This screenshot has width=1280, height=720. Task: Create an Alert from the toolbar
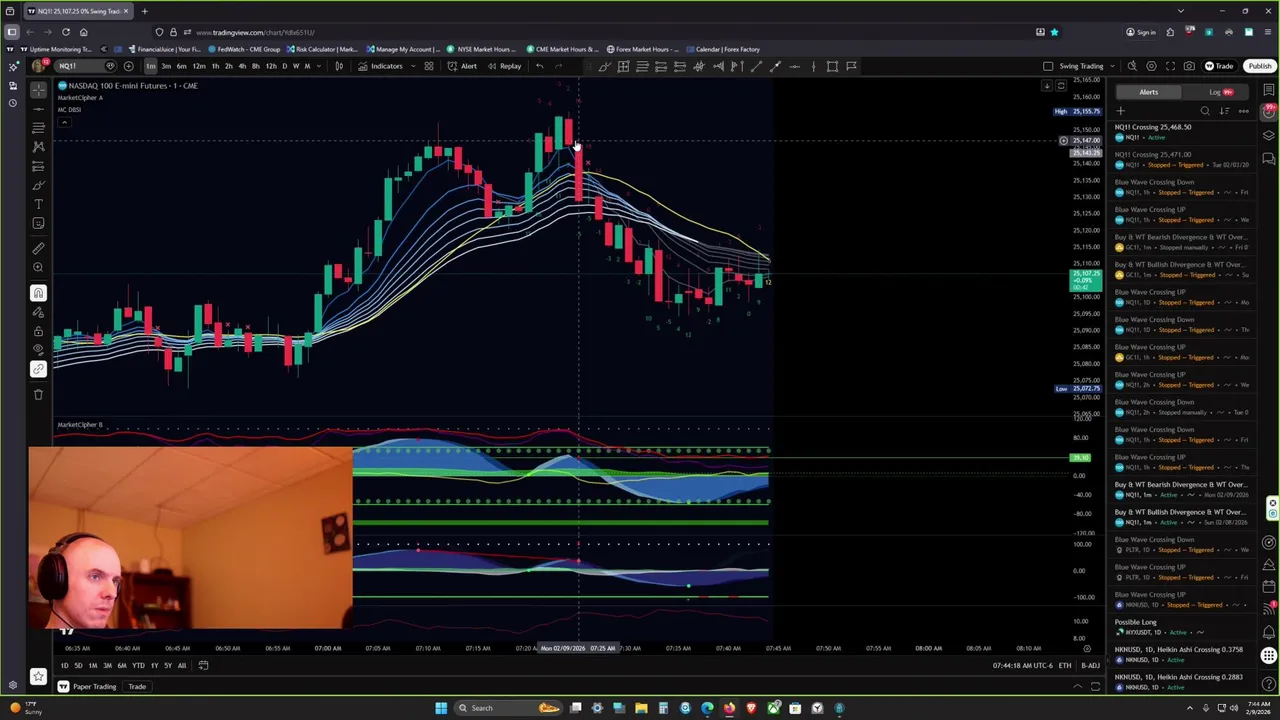[x=462, y=66]
